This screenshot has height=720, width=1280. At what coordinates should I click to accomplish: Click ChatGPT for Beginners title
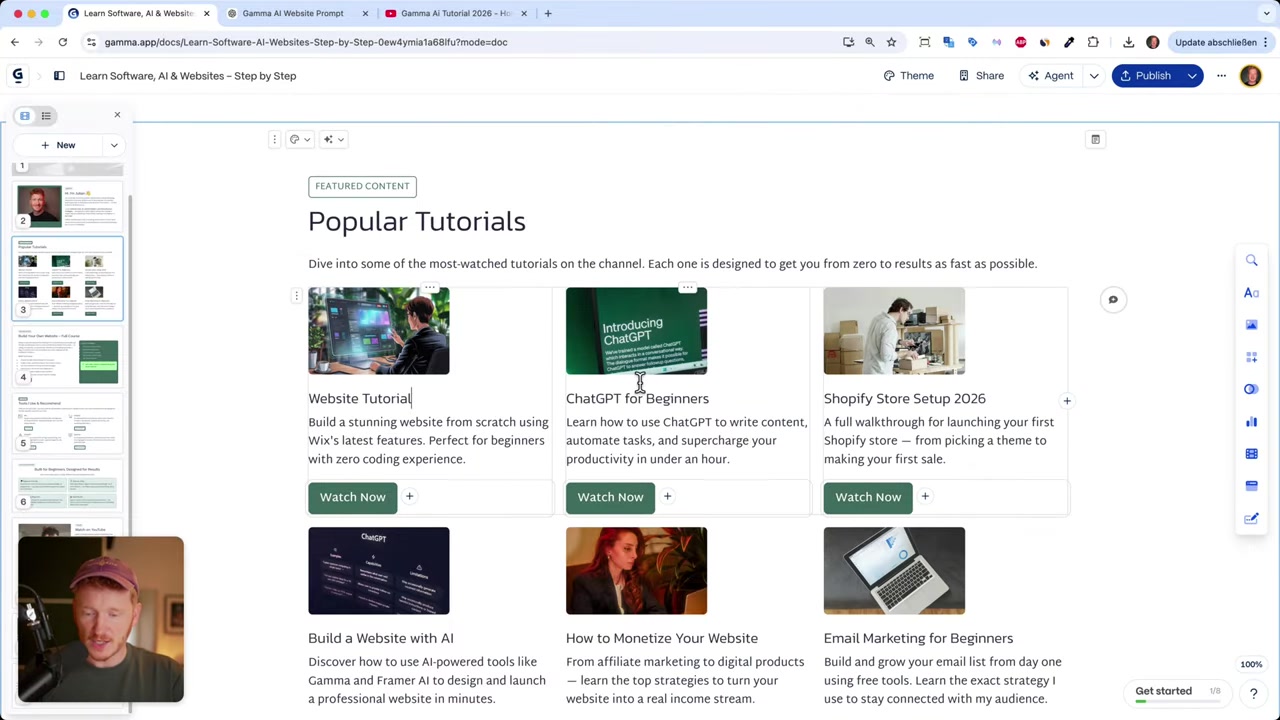pos(637,398)
